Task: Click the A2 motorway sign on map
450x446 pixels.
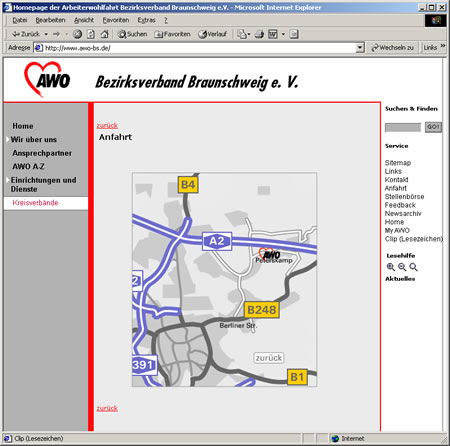Action: (217, 241)
